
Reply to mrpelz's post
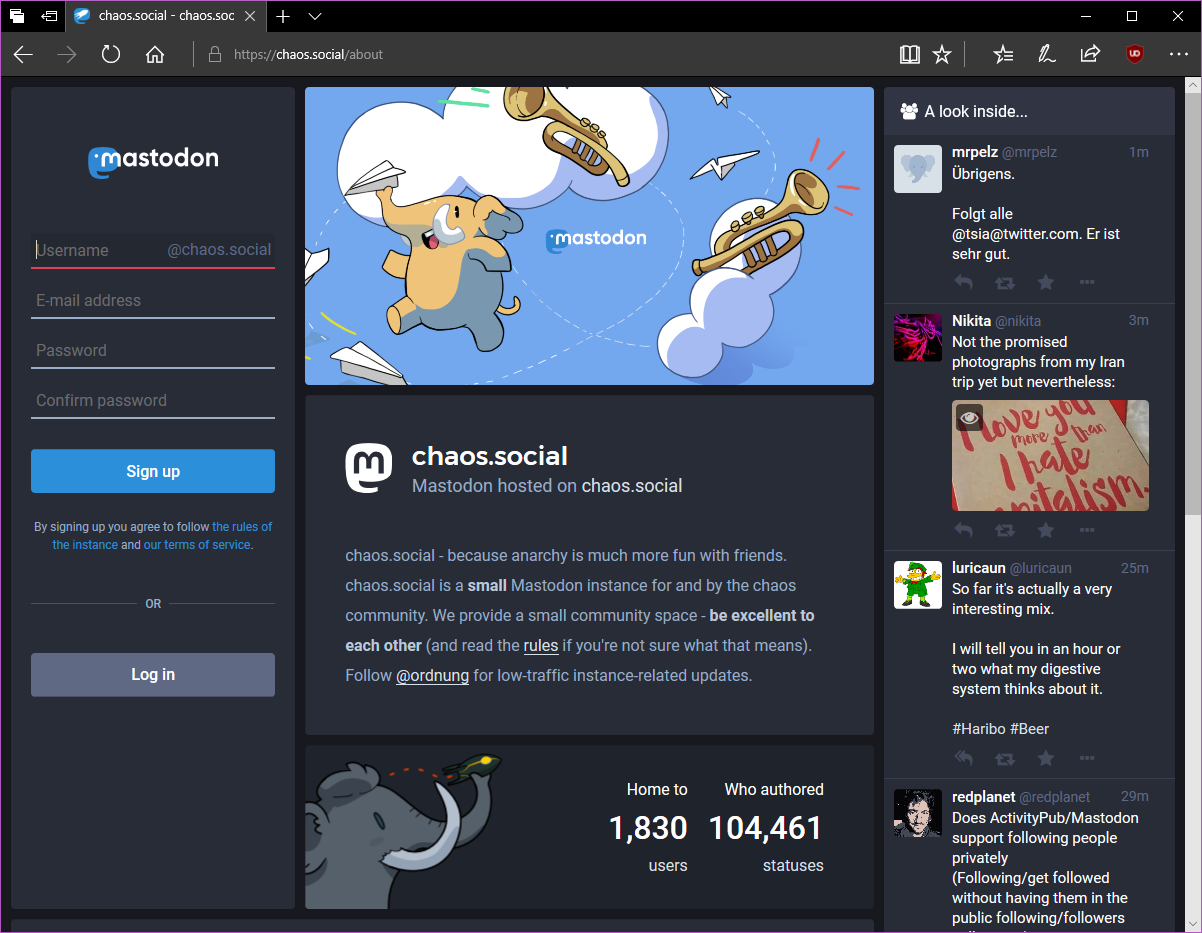(x=963, y=283)
